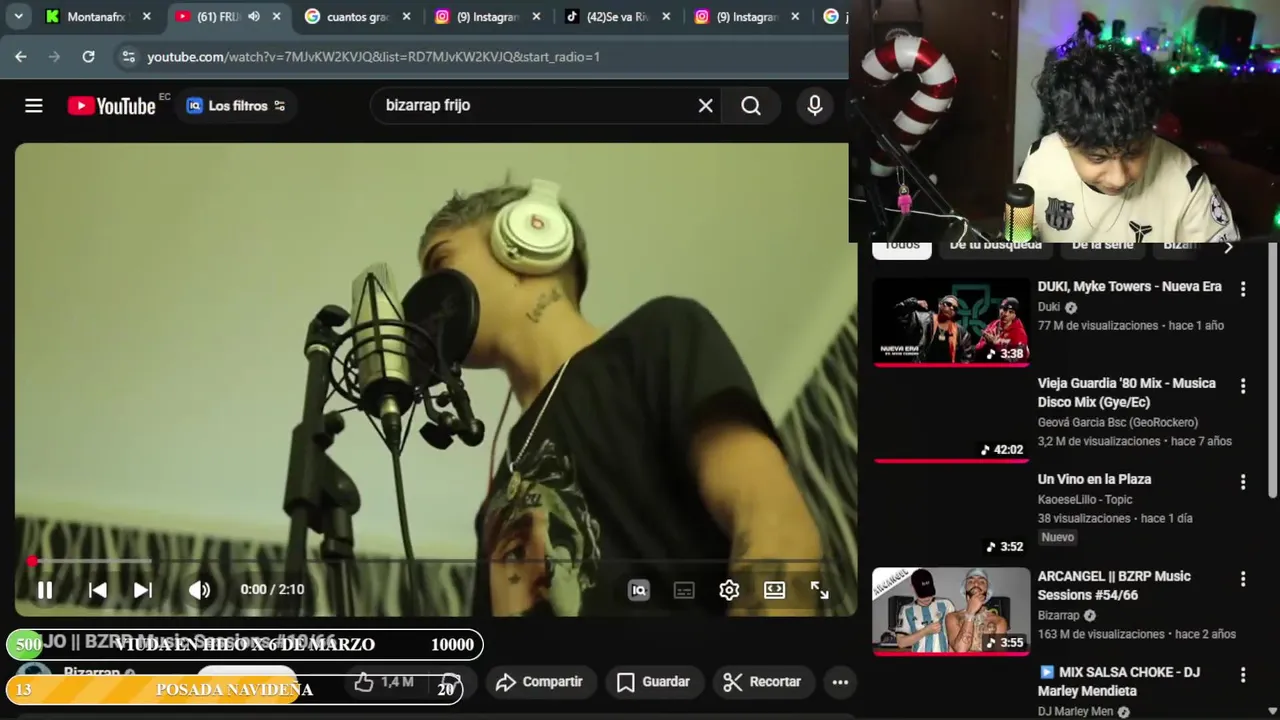This screenshot has height=720, width=1280.
Task: Click the 0:00 / 2:10 time display
Action: (x=272, y=590)
